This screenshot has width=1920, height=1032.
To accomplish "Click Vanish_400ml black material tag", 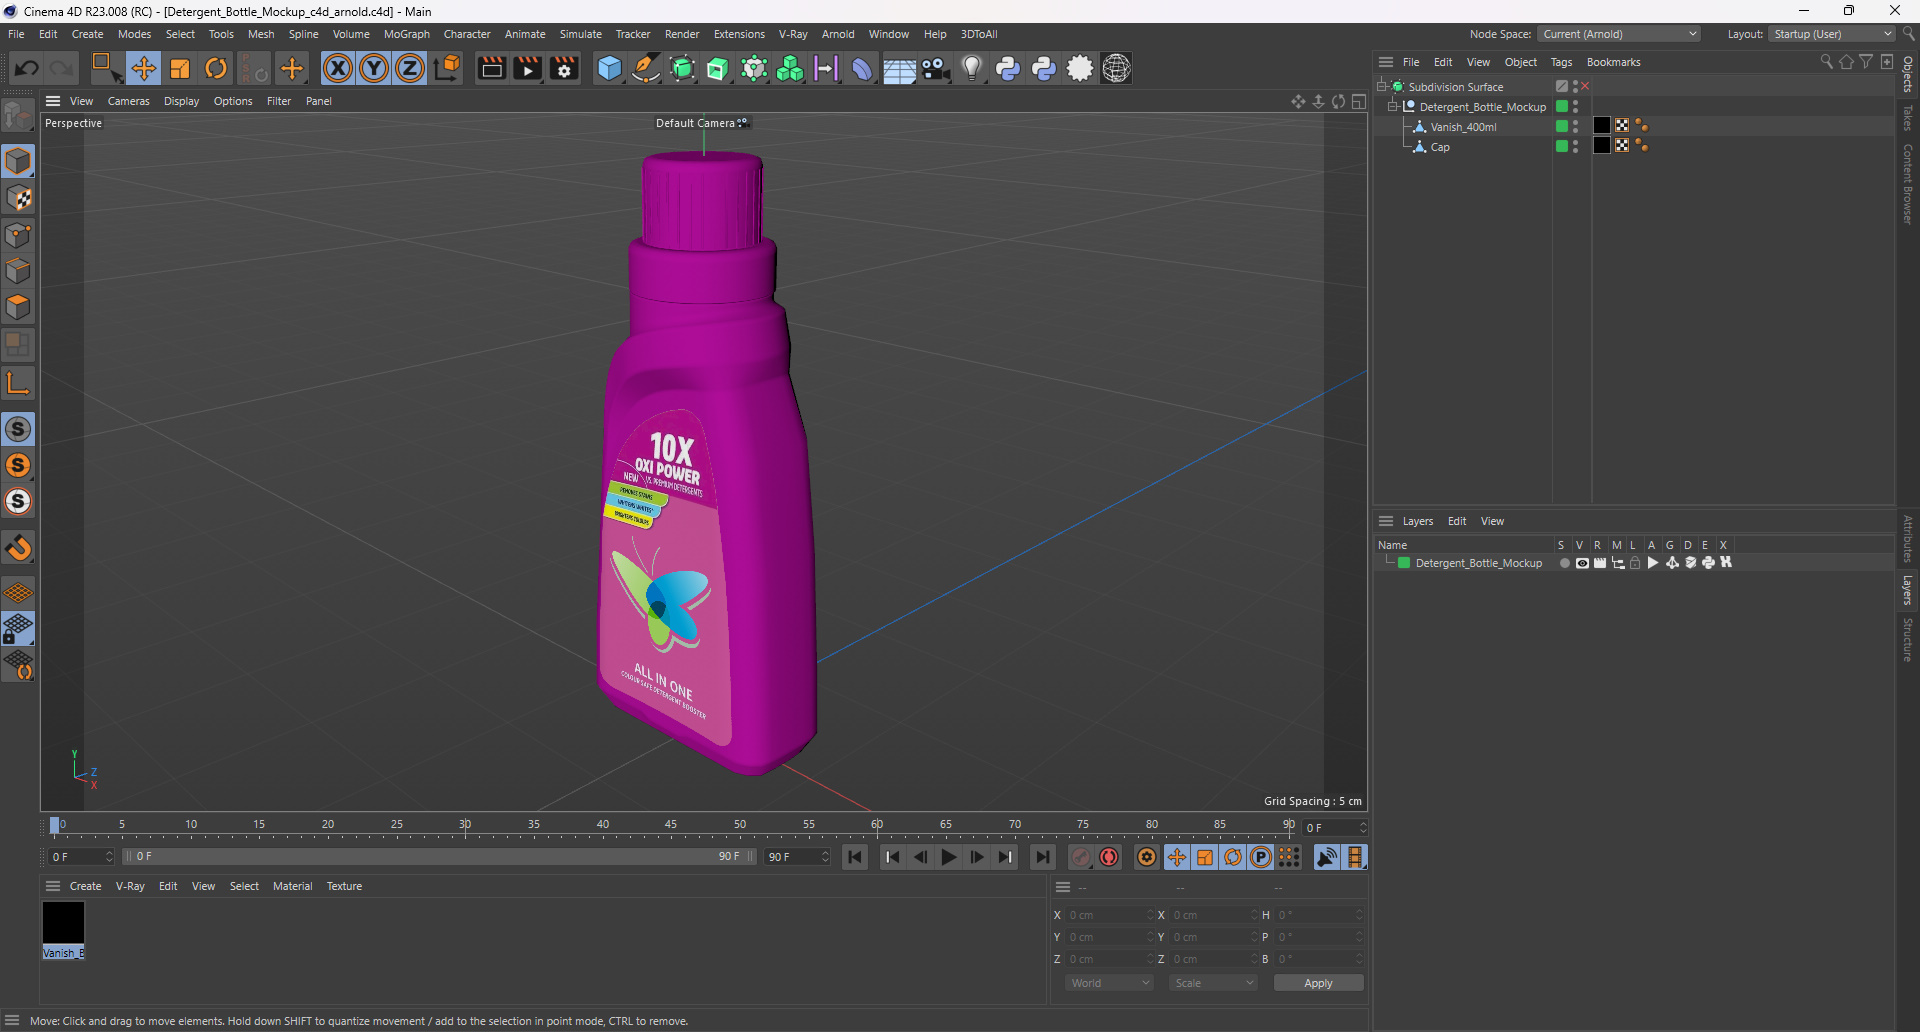I will [x=1602, y=126].
